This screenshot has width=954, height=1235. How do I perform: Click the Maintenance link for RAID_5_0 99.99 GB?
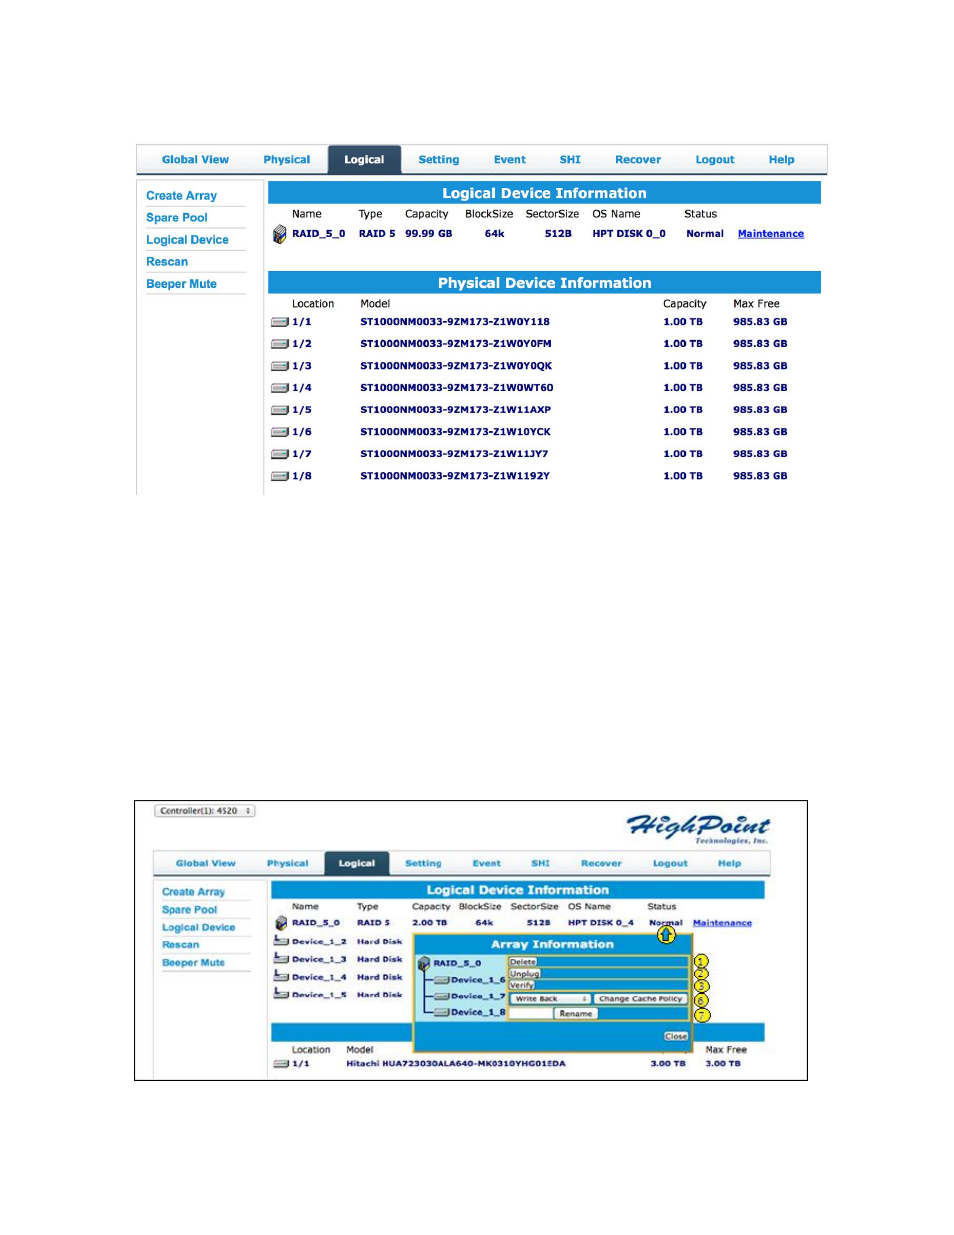point(771,234)
